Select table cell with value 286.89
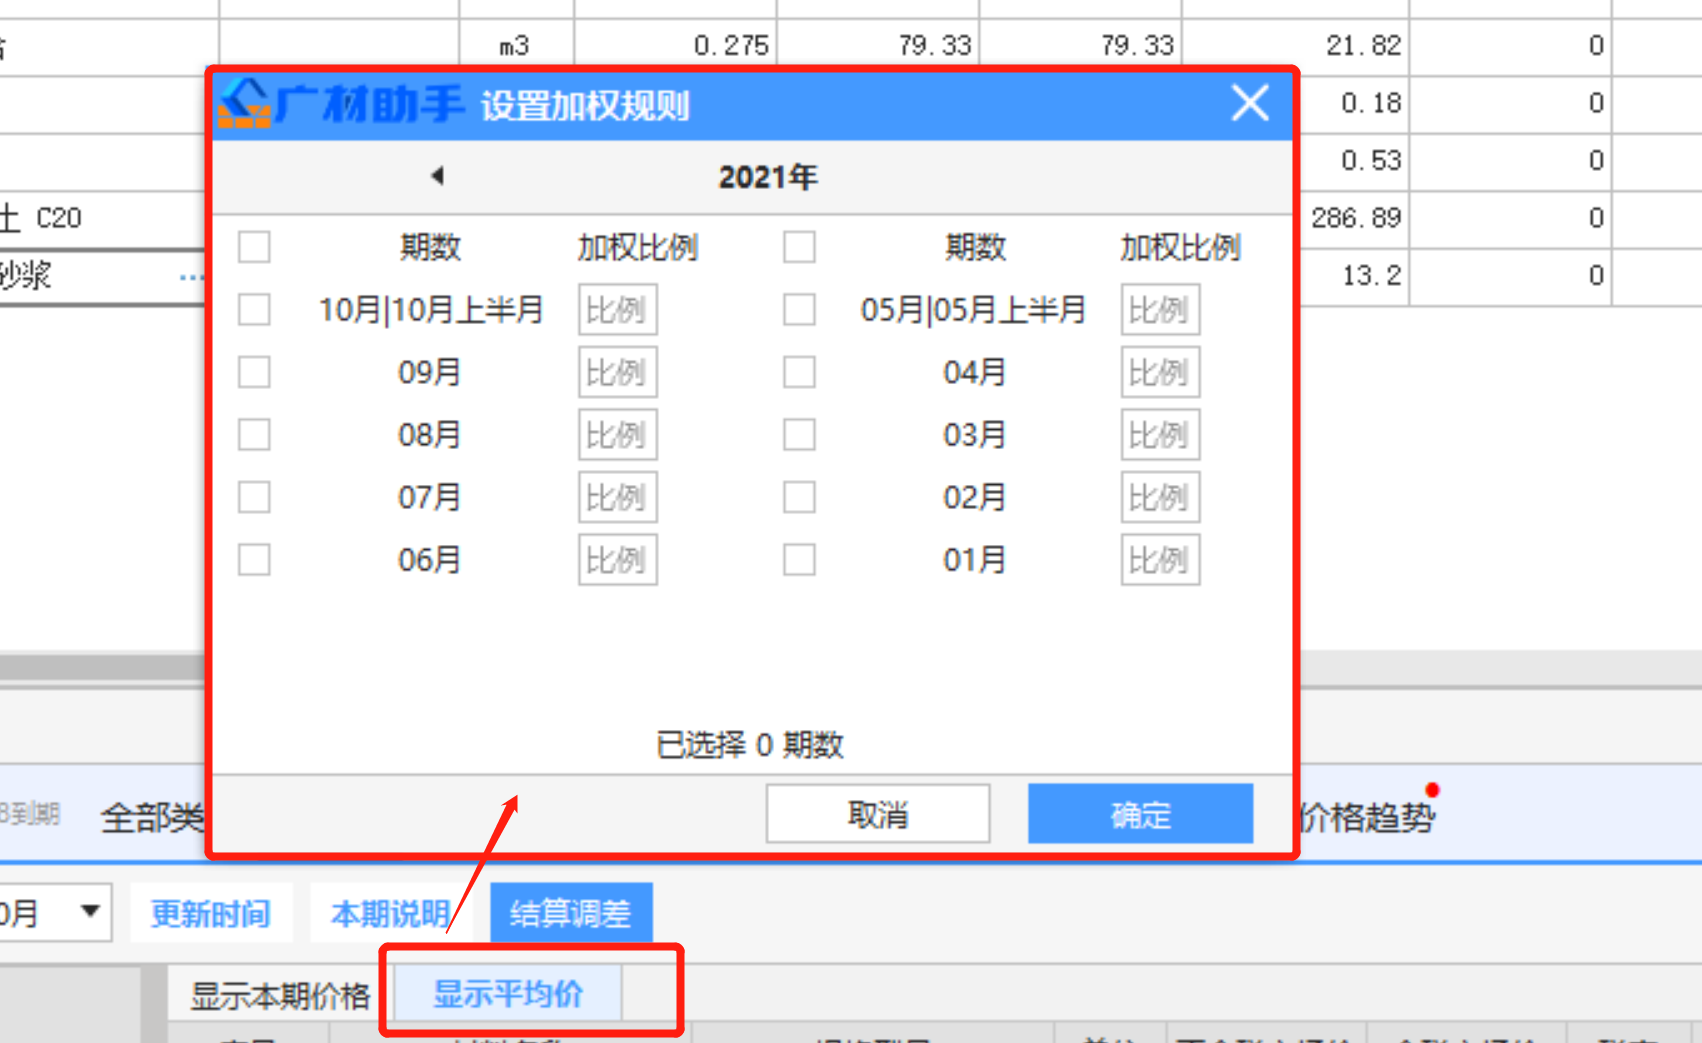Image resolution: width=1702 pixels, height=1043 pixels. [x=1354, y=219]
